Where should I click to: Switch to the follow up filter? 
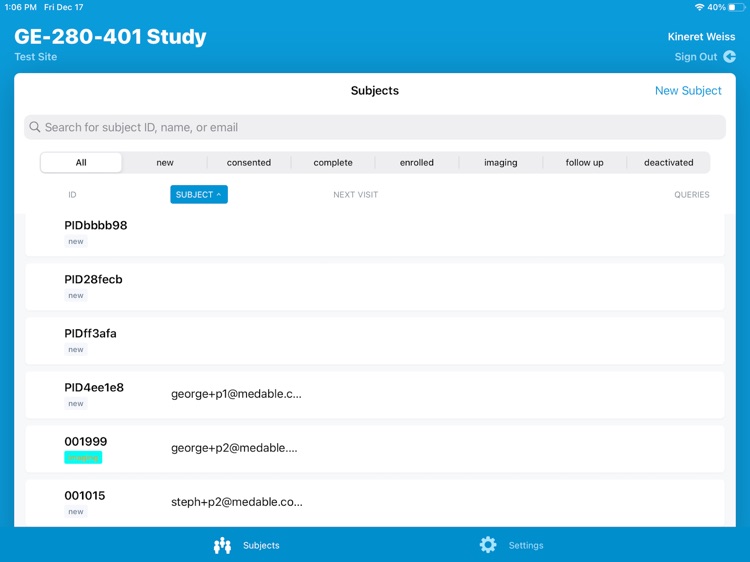585,163
